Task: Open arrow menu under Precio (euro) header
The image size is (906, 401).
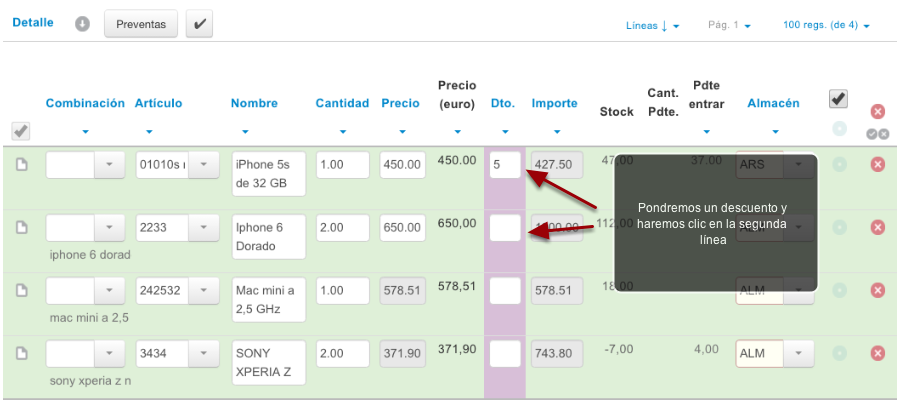Action: coord(458,132)
